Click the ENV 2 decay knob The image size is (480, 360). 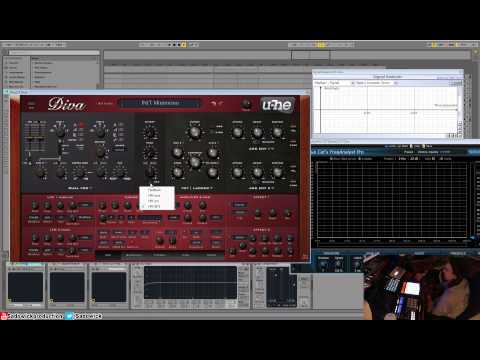click(257, 172)
